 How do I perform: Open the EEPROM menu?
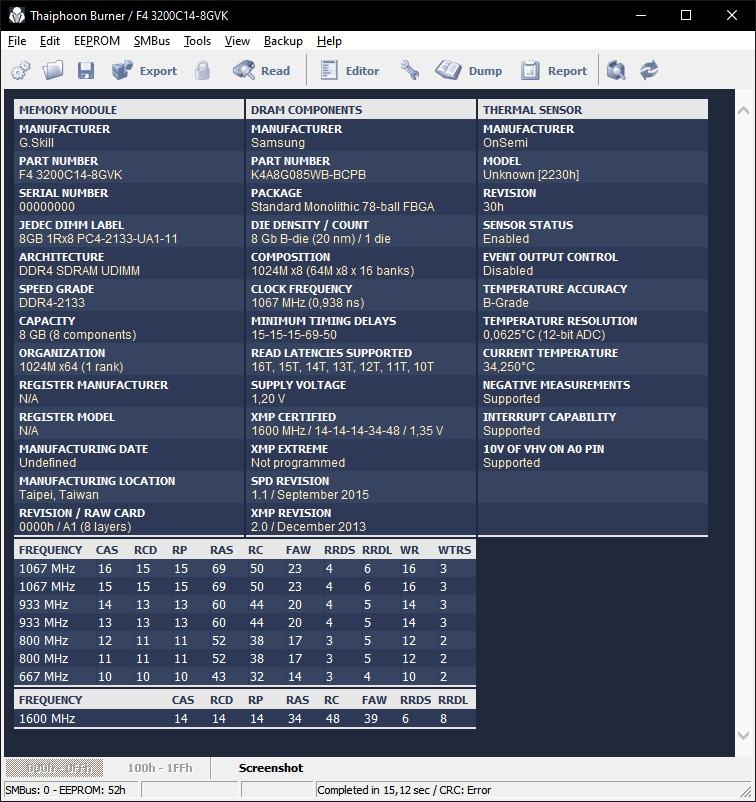[x=97, y=41]
